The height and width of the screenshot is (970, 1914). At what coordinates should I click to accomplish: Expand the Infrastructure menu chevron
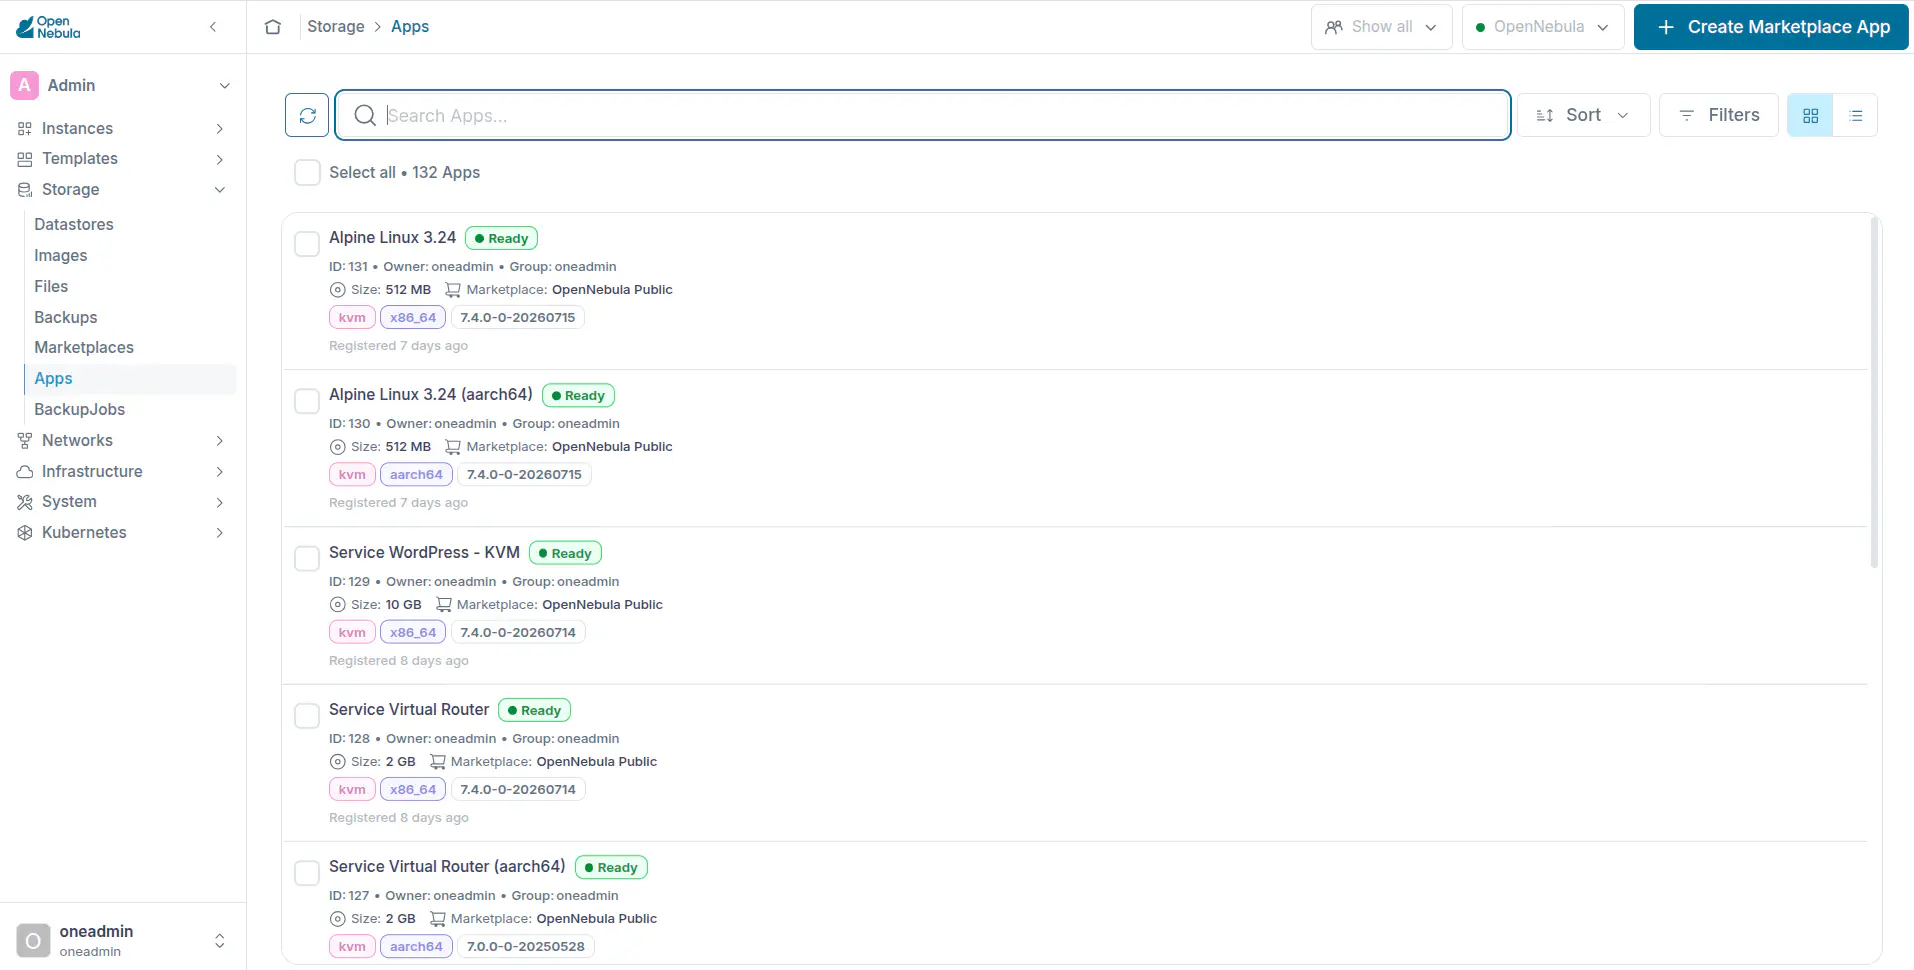[220, 472]
